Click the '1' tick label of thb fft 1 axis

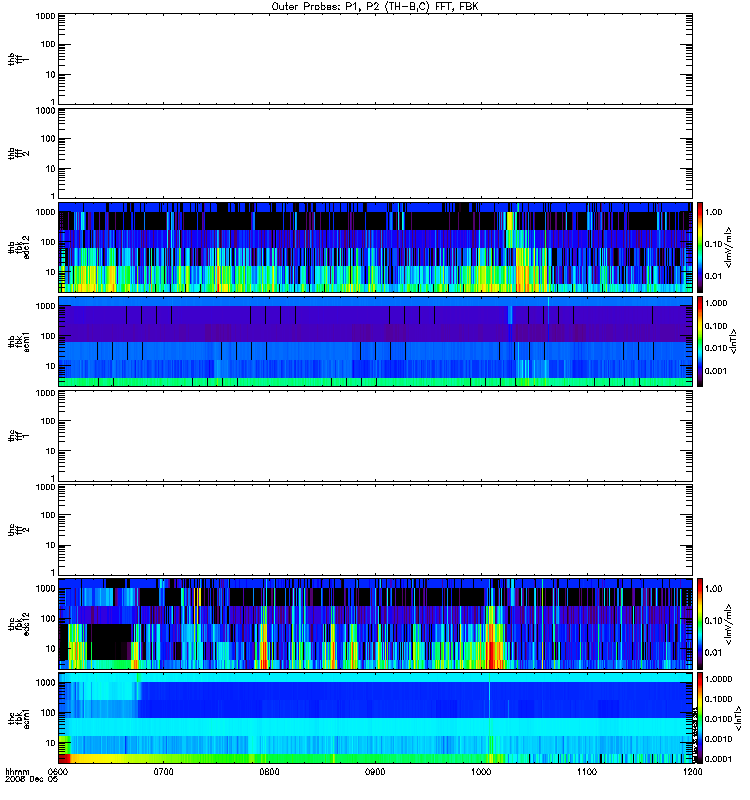53,102
